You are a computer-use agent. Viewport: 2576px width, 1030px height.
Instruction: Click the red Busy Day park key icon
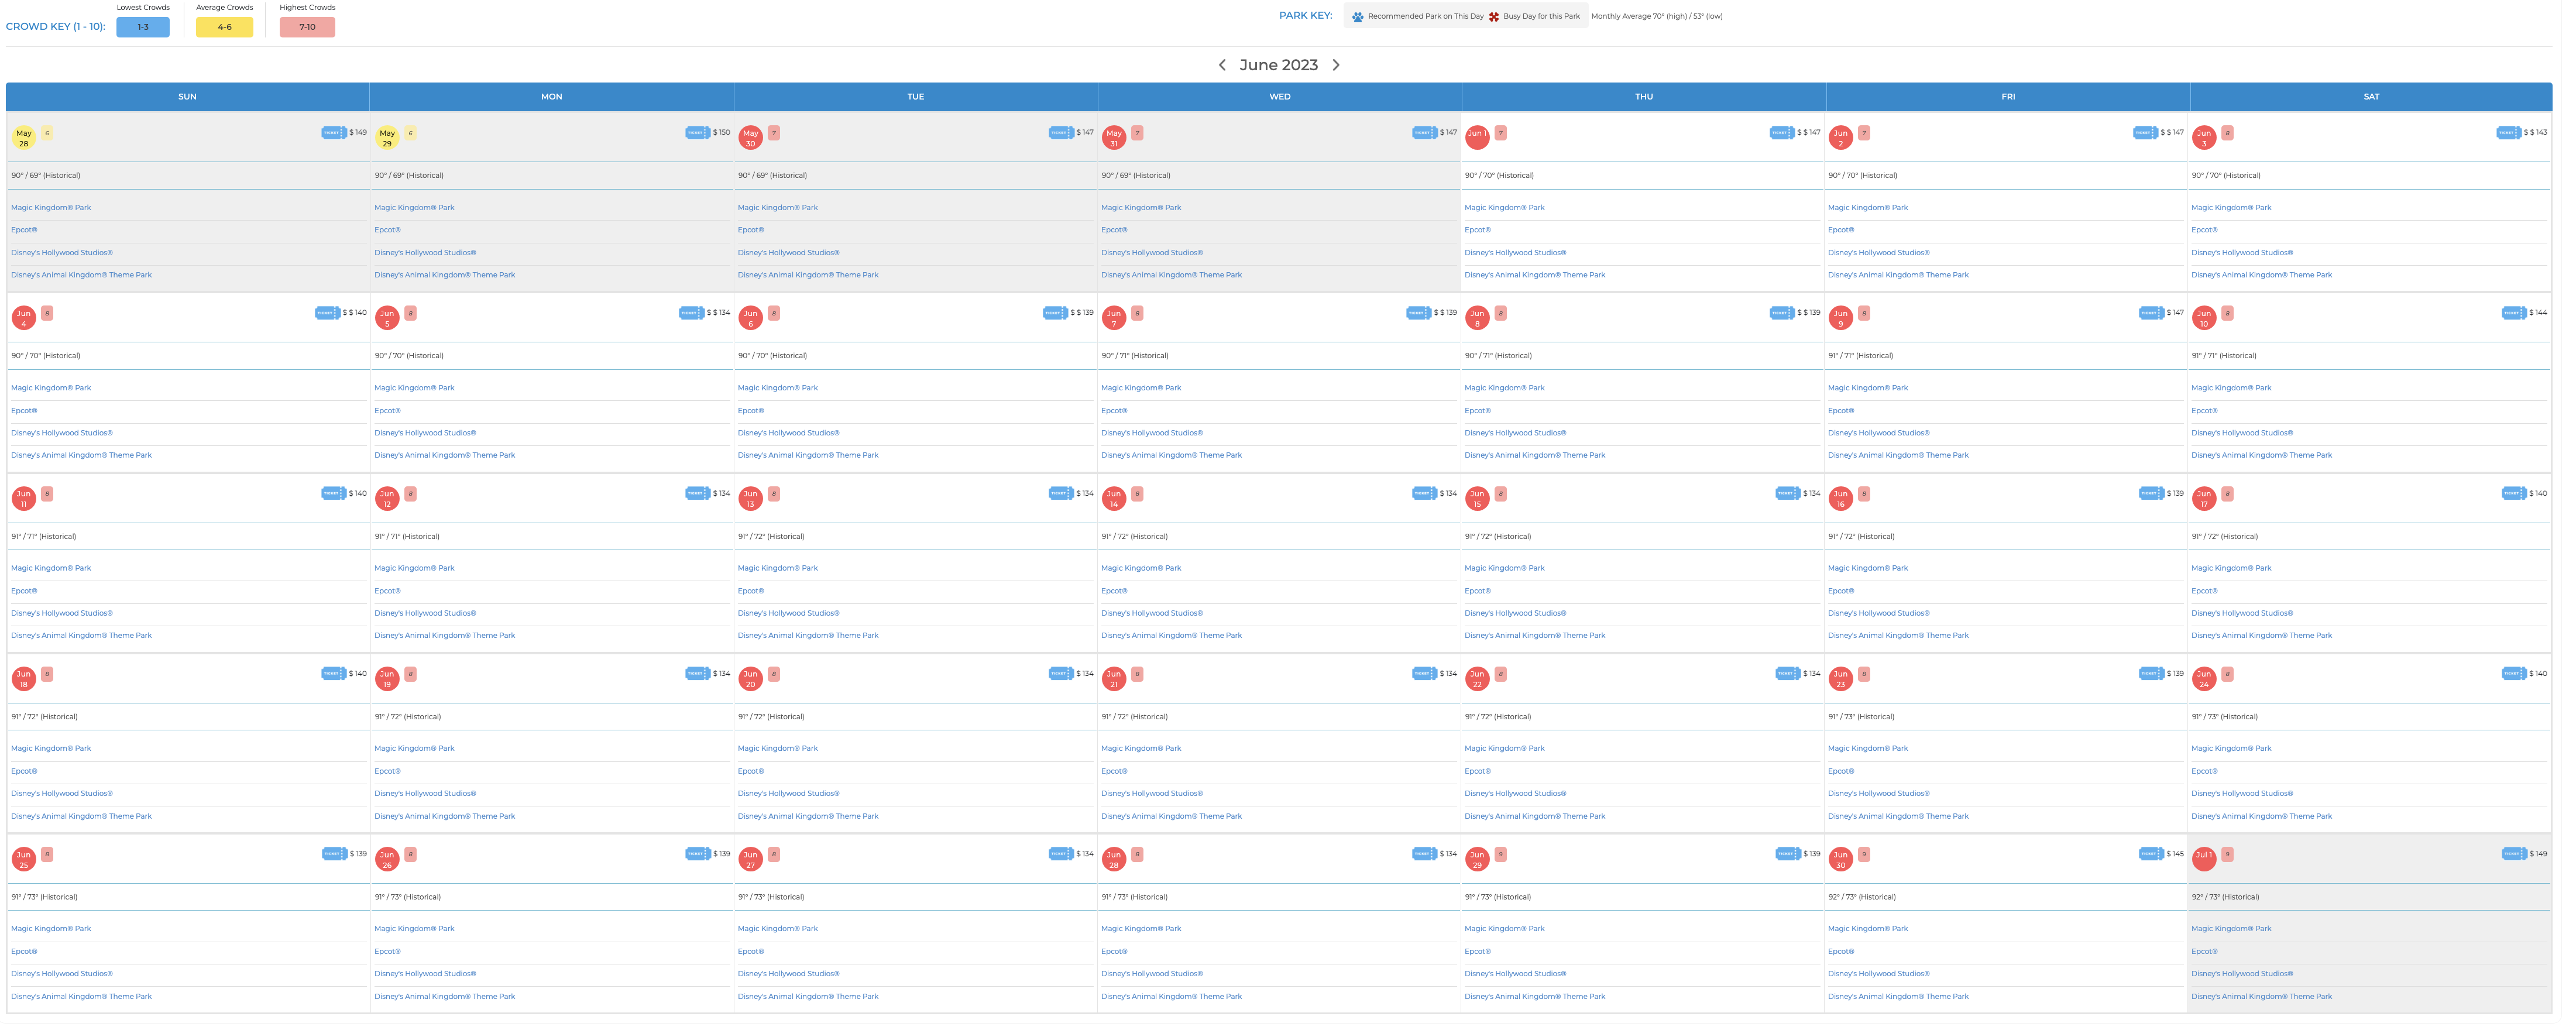(1494, 16)
